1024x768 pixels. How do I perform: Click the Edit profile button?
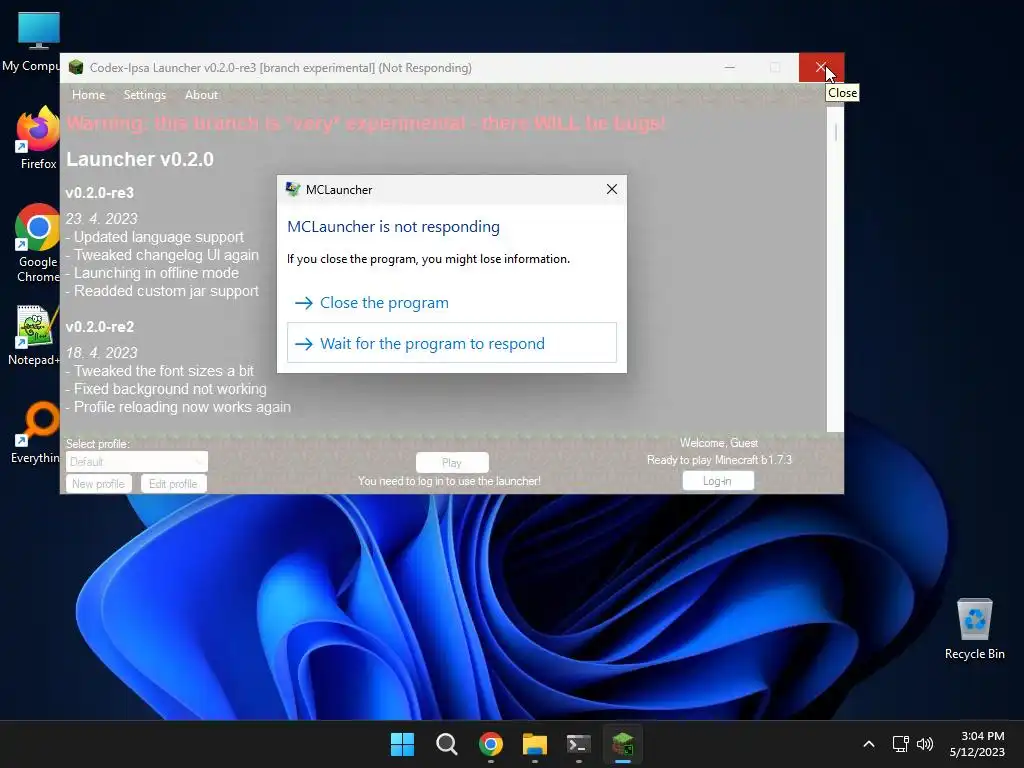(173, 484)
